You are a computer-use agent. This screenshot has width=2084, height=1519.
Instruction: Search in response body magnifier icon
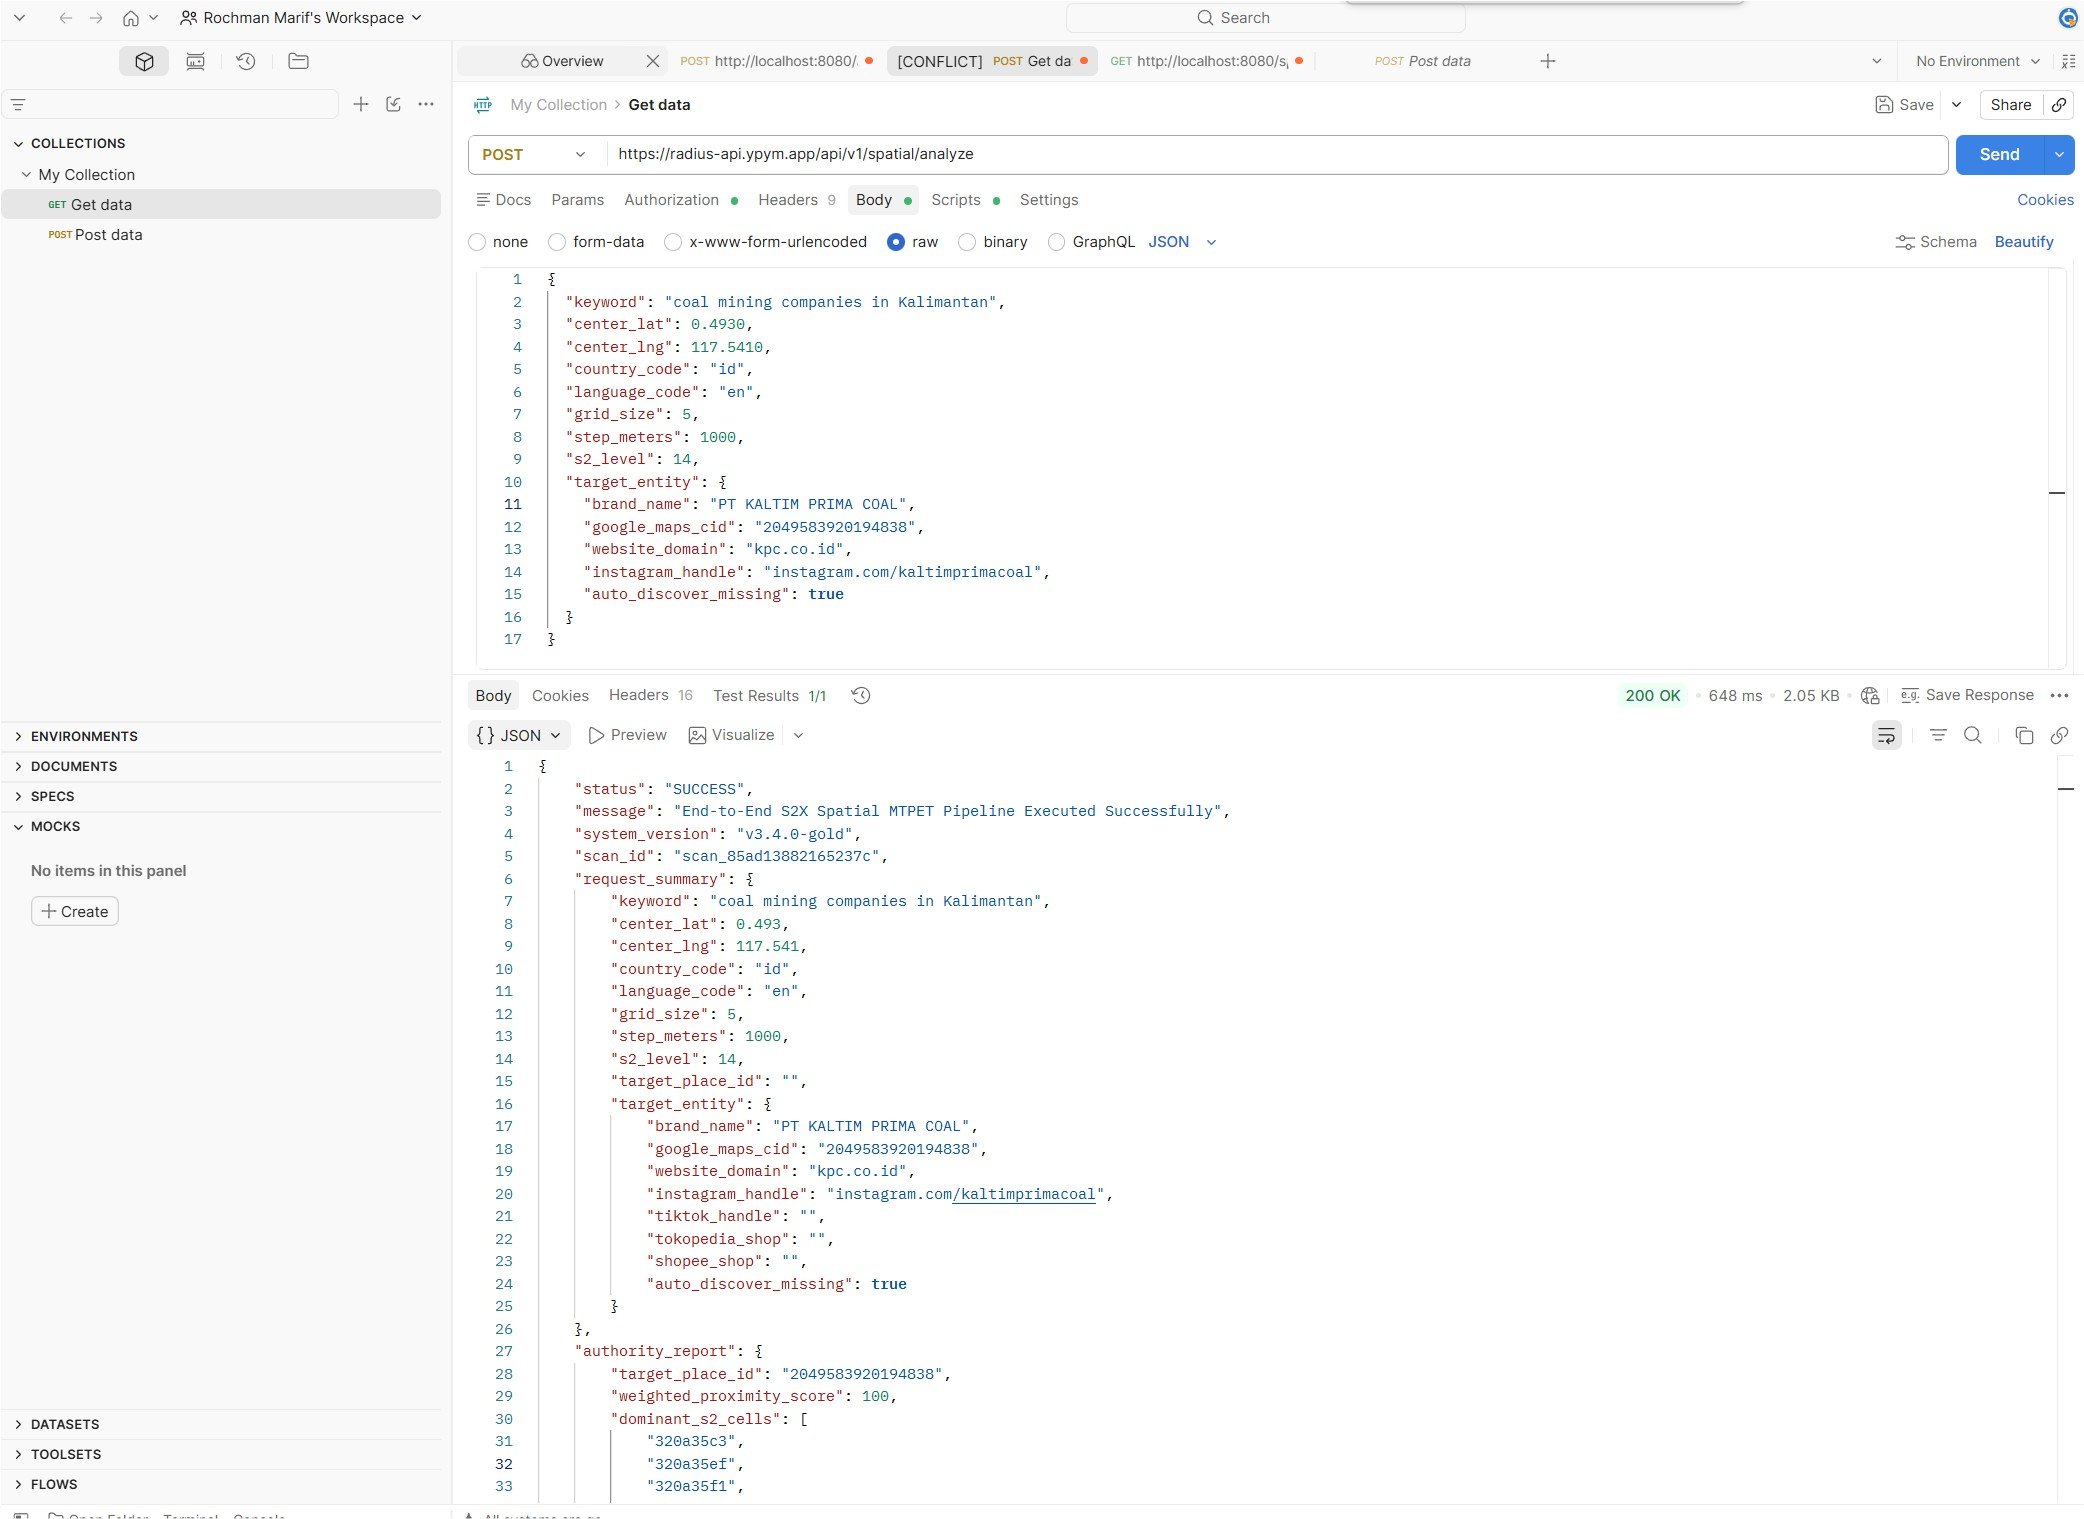[1973, 735]
